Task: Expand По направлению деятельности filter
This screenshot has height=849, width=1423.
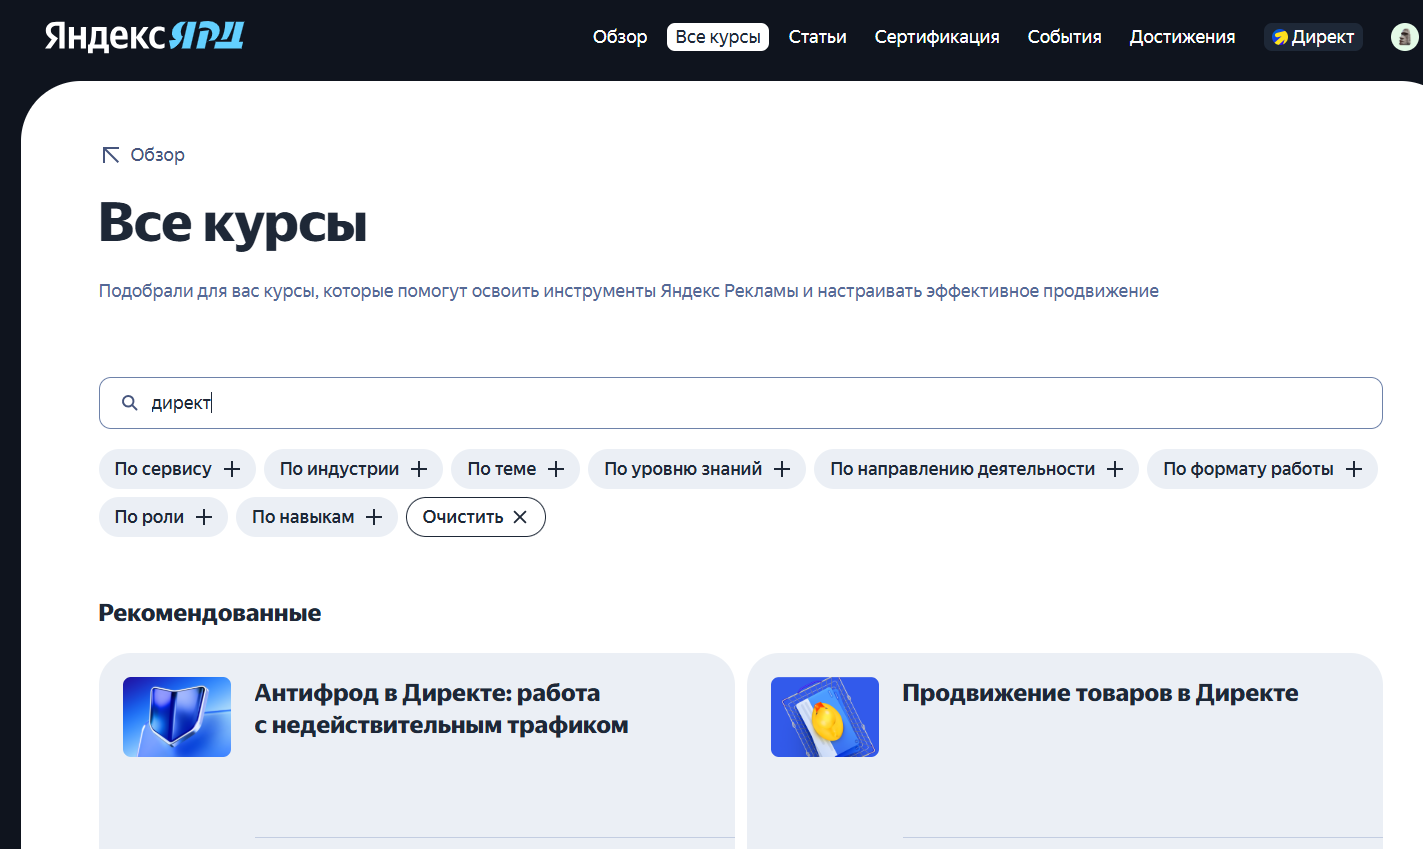Action: point(976,469)
